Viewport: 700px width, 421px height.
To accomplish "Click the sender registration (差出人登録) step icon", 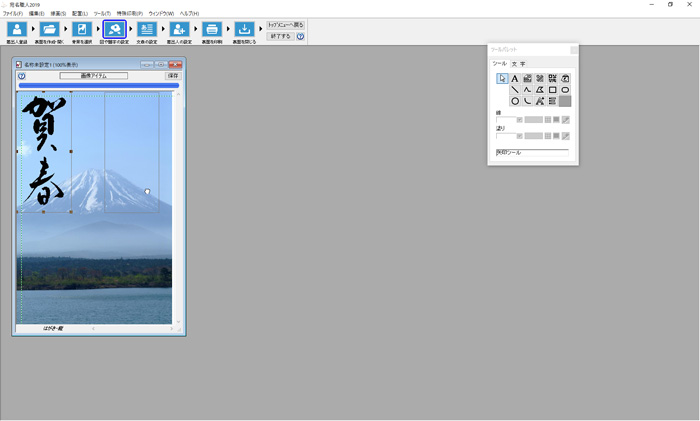I will point(17,29).
